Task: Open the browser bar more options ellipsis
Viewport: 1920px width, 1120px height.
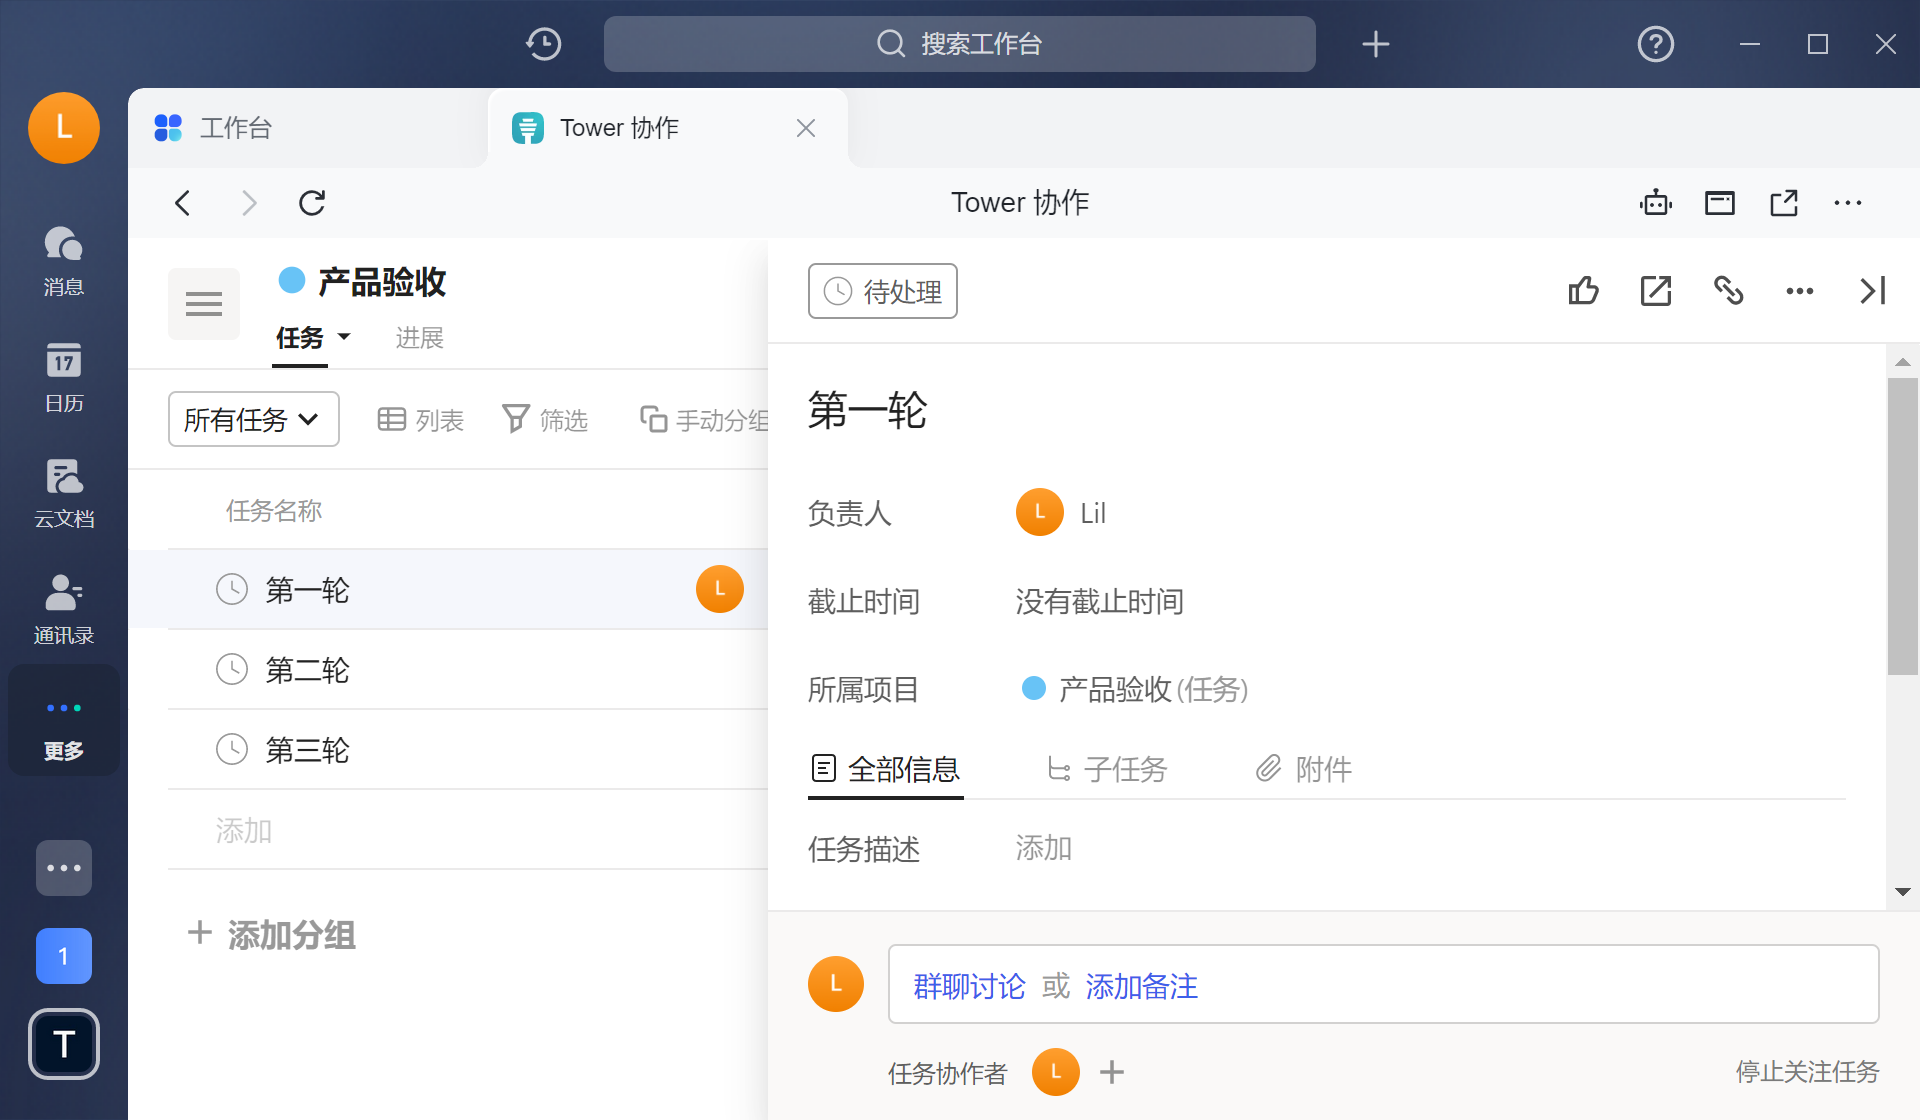Action: tap(1848, 203)
